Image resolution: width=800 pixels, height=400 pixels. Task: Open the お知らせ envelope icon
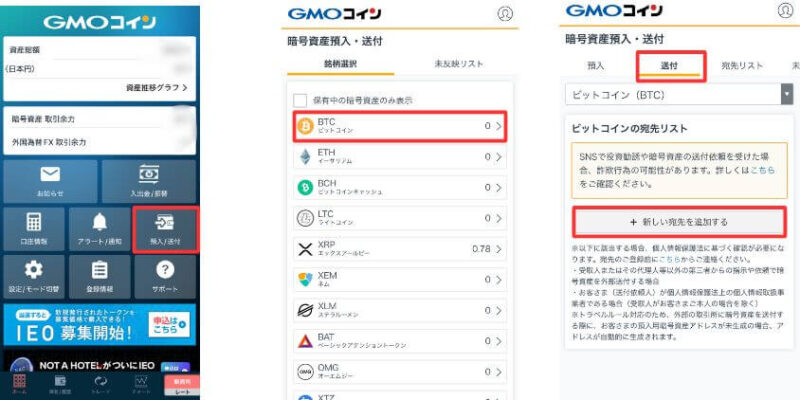(x=50, y=174)
